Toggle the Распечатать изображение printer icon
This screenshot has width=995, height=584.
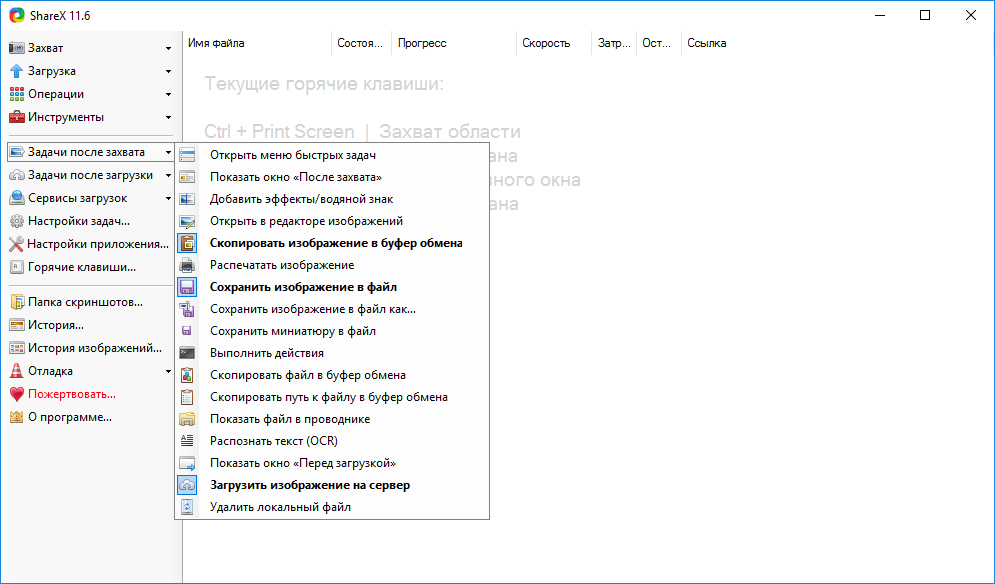187,265
